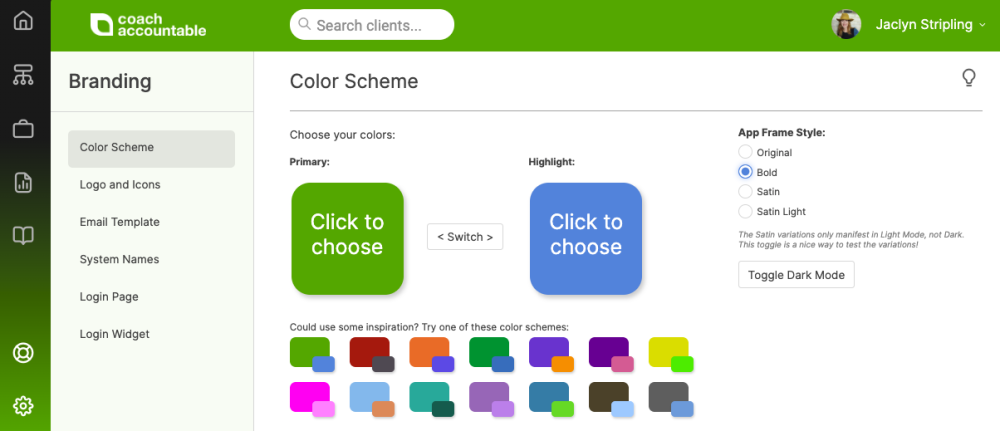Open the Home icon in sidebar

[24, 21]
